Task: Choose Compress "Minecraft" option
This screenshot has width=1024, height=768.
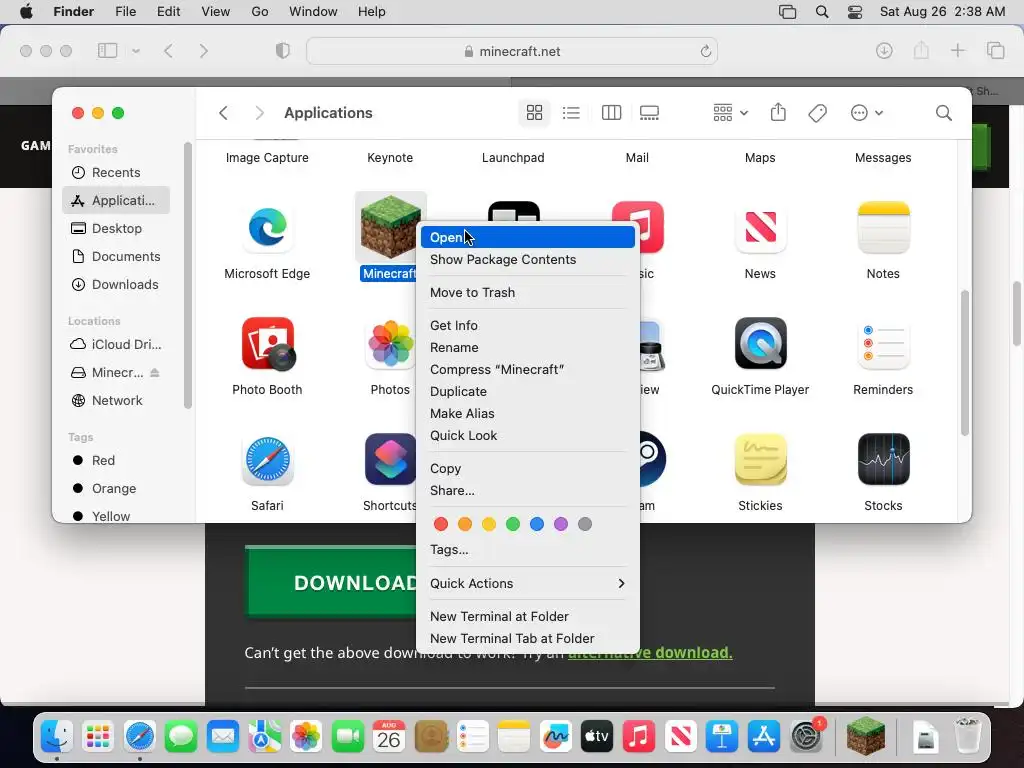Action: pos(528,370)
